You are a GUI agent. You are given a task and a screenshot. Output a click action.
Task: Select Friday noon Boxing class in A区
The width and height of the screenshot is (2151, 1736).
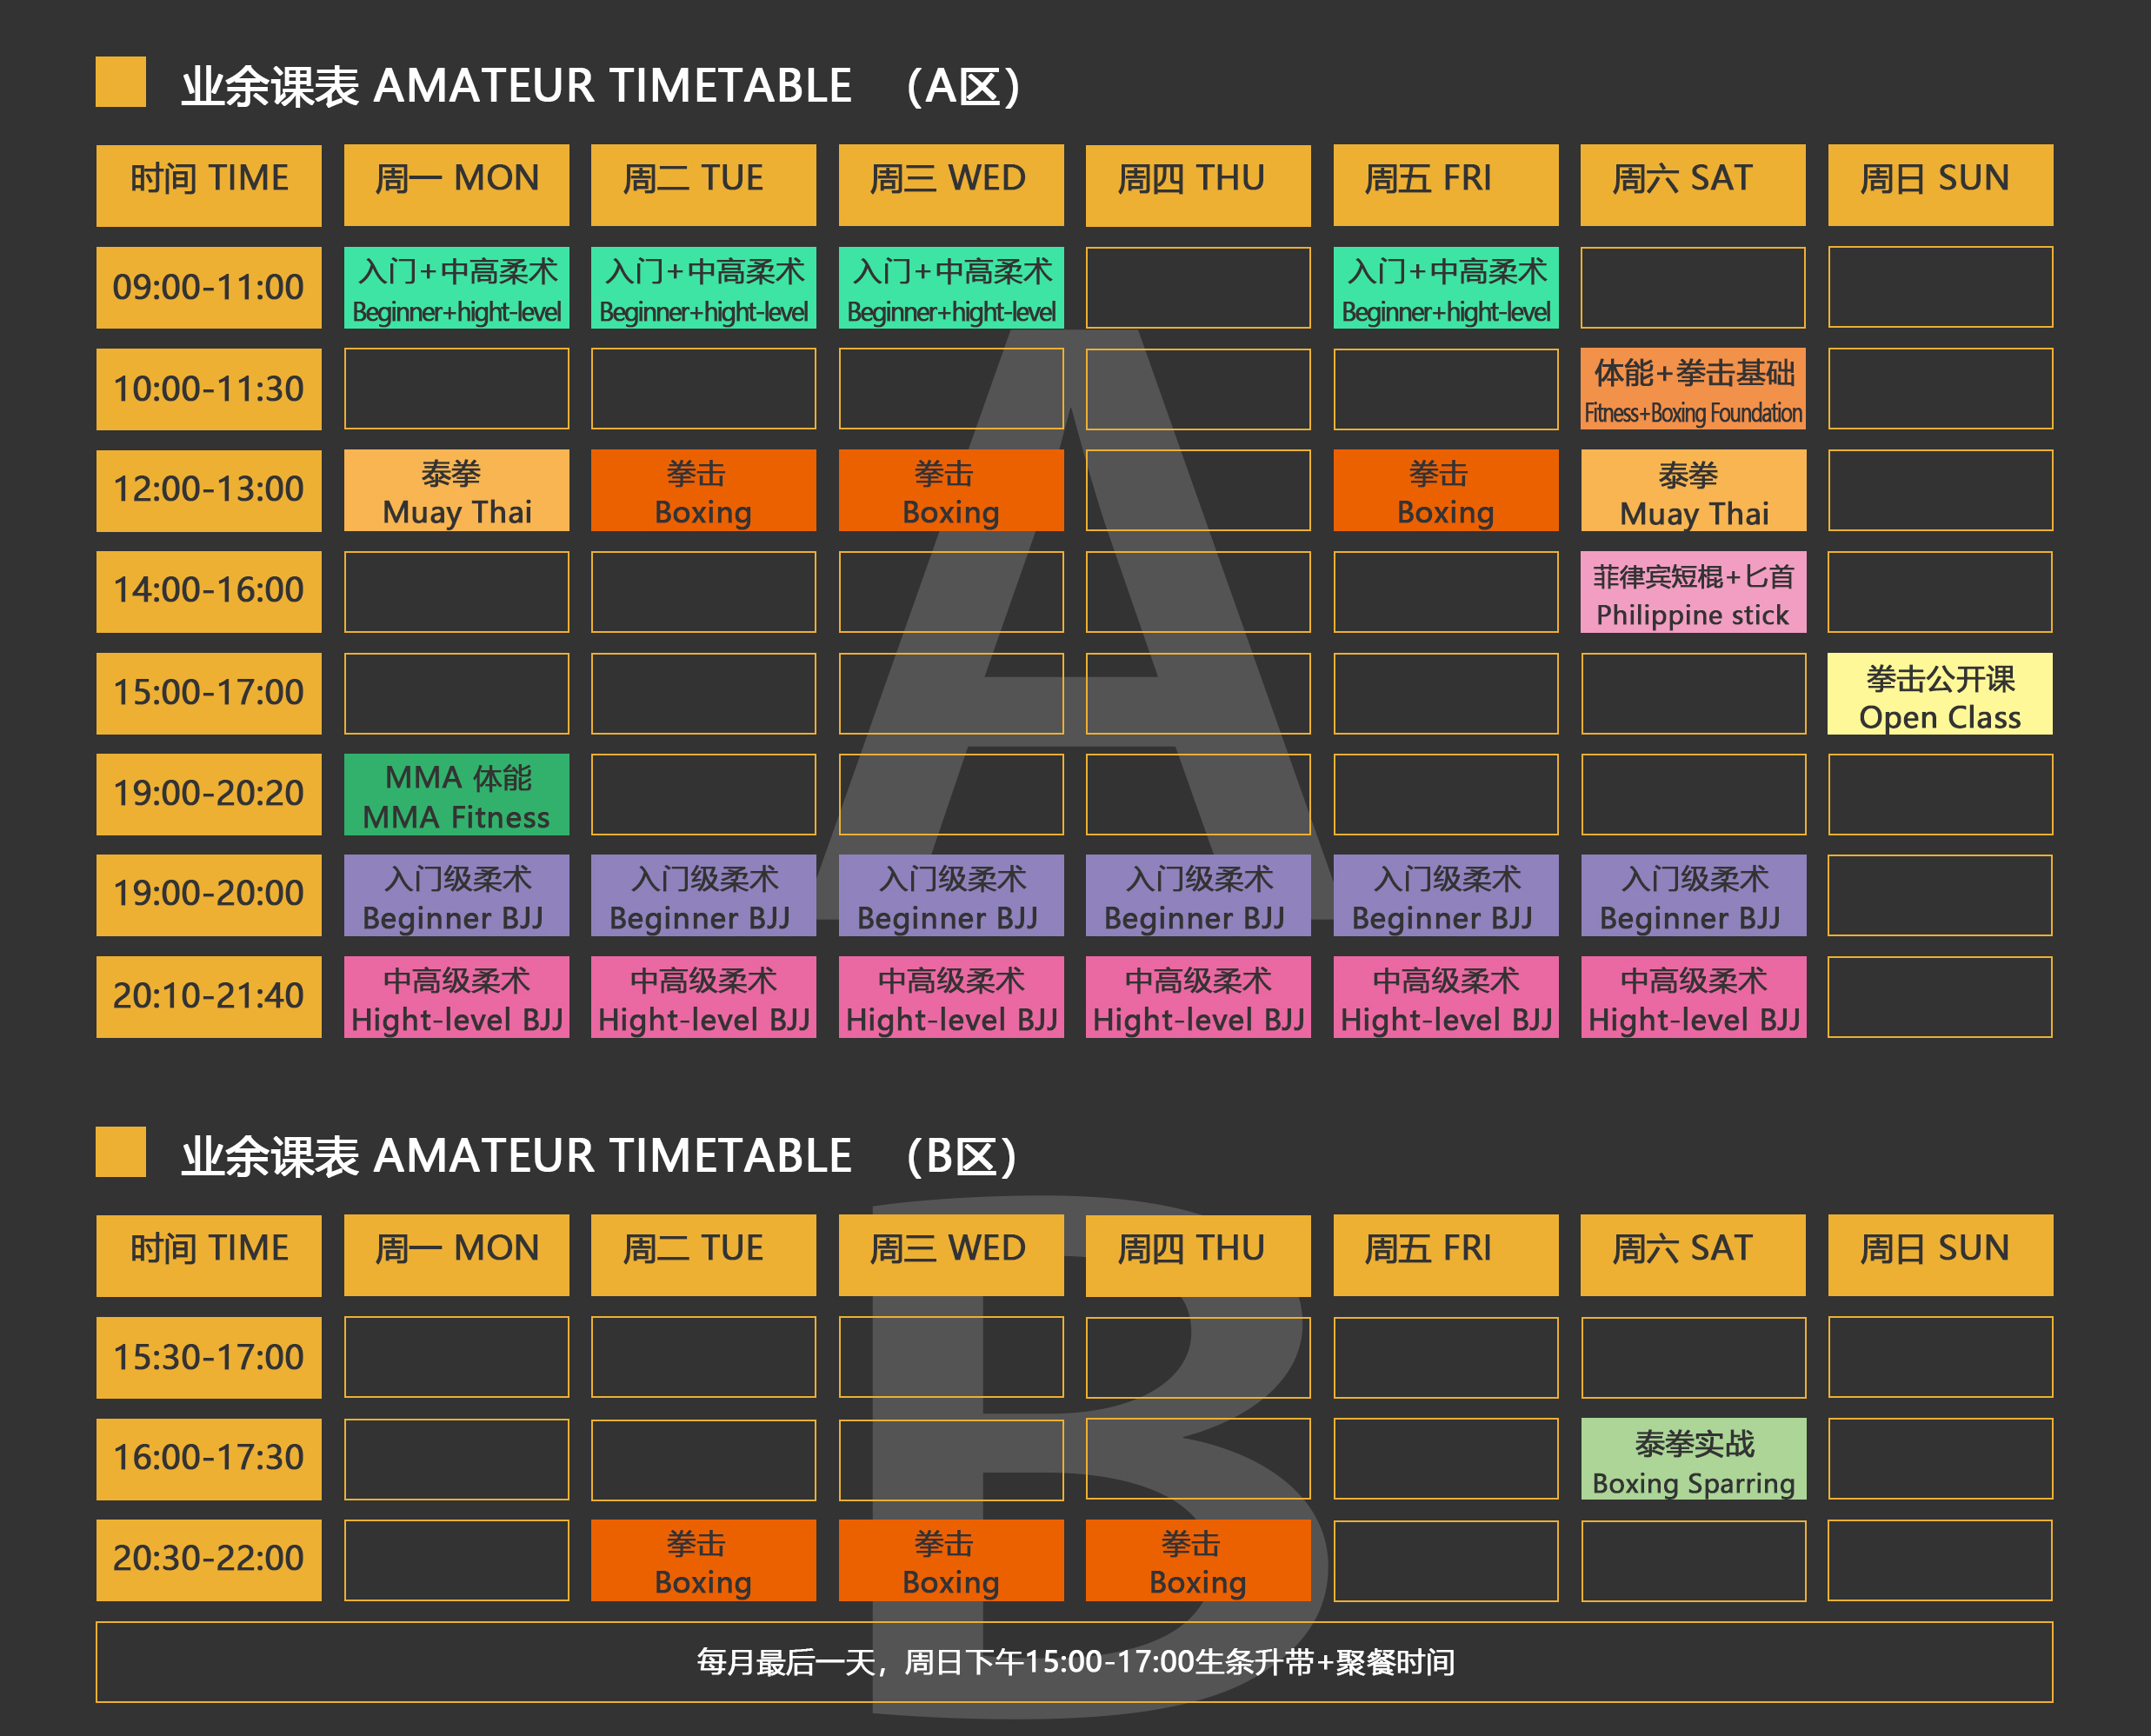(1446, 490)
